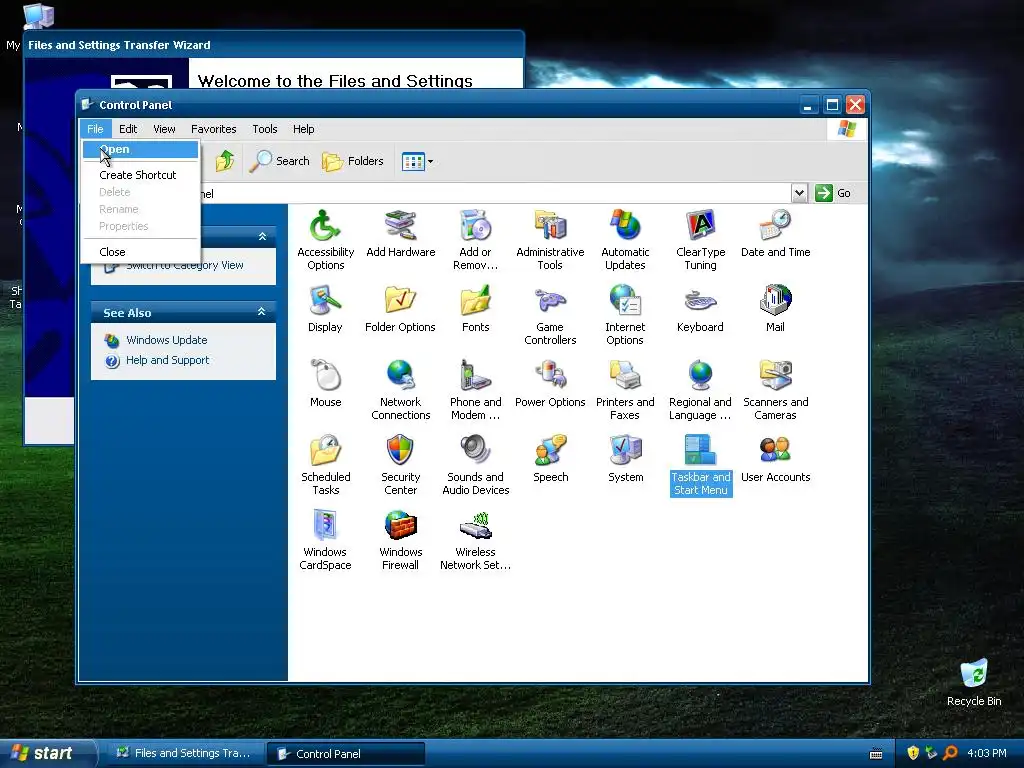Select Windows CardSpace icon
The height and width of the screenshot is (768, 1024).
[325, 539]
